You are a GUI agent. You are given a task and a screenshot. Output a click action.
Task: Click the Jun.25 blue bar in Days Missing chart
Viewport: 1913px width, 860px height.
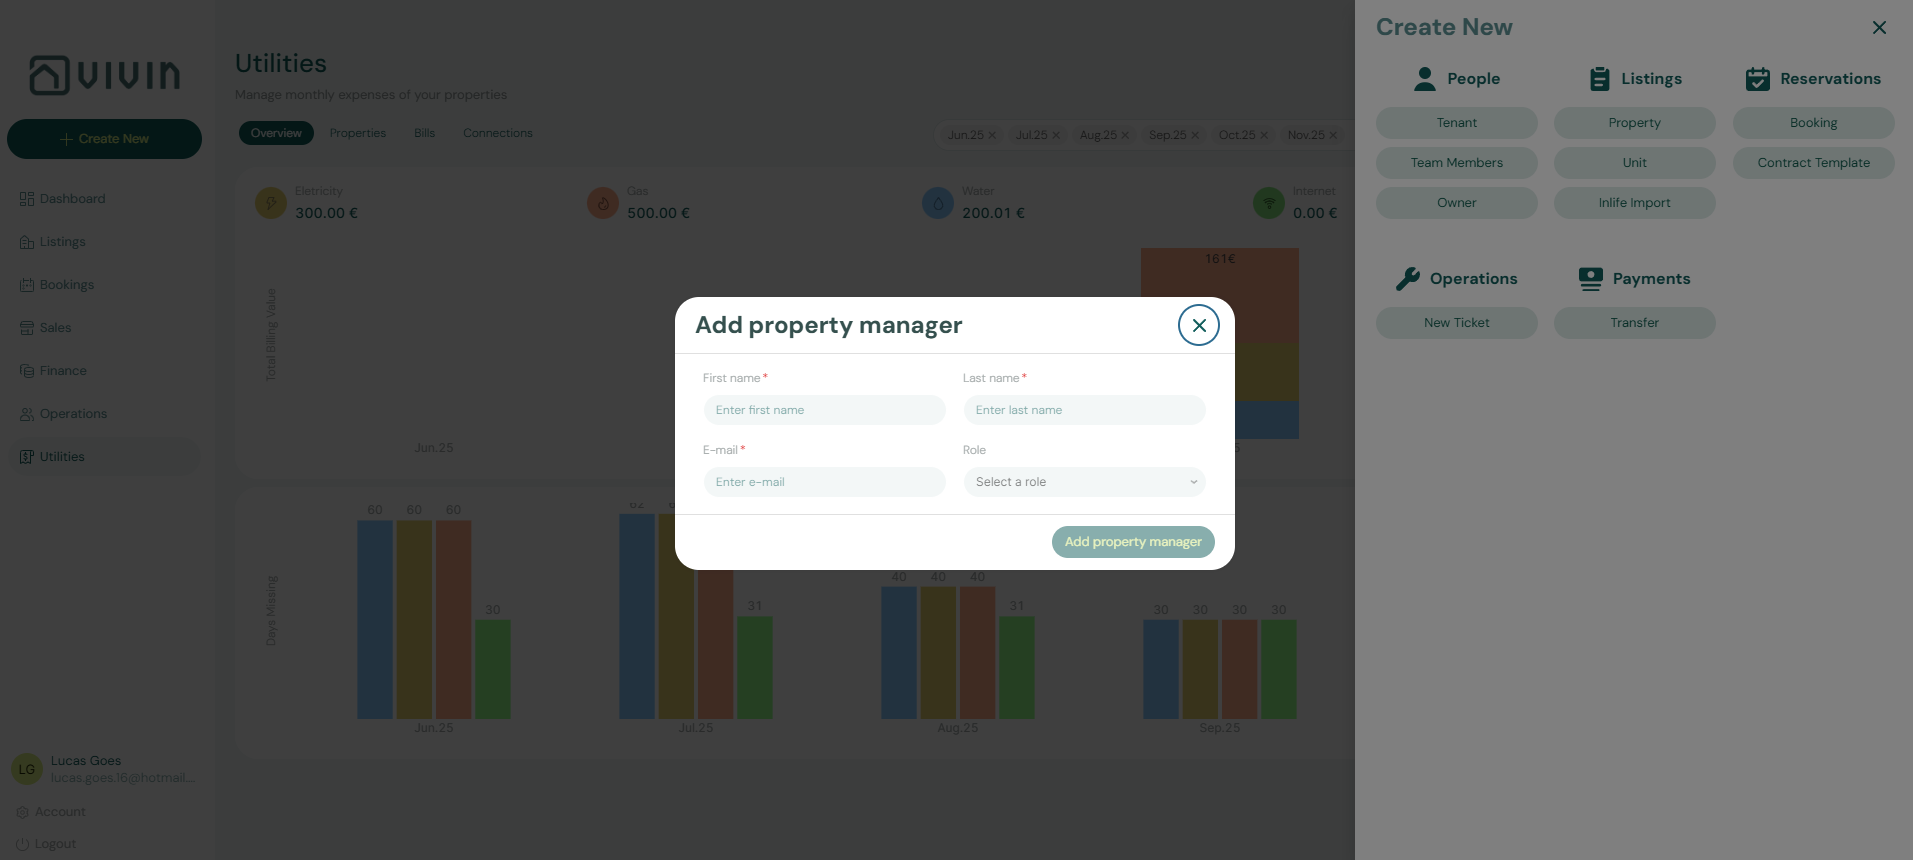[375, 619]
